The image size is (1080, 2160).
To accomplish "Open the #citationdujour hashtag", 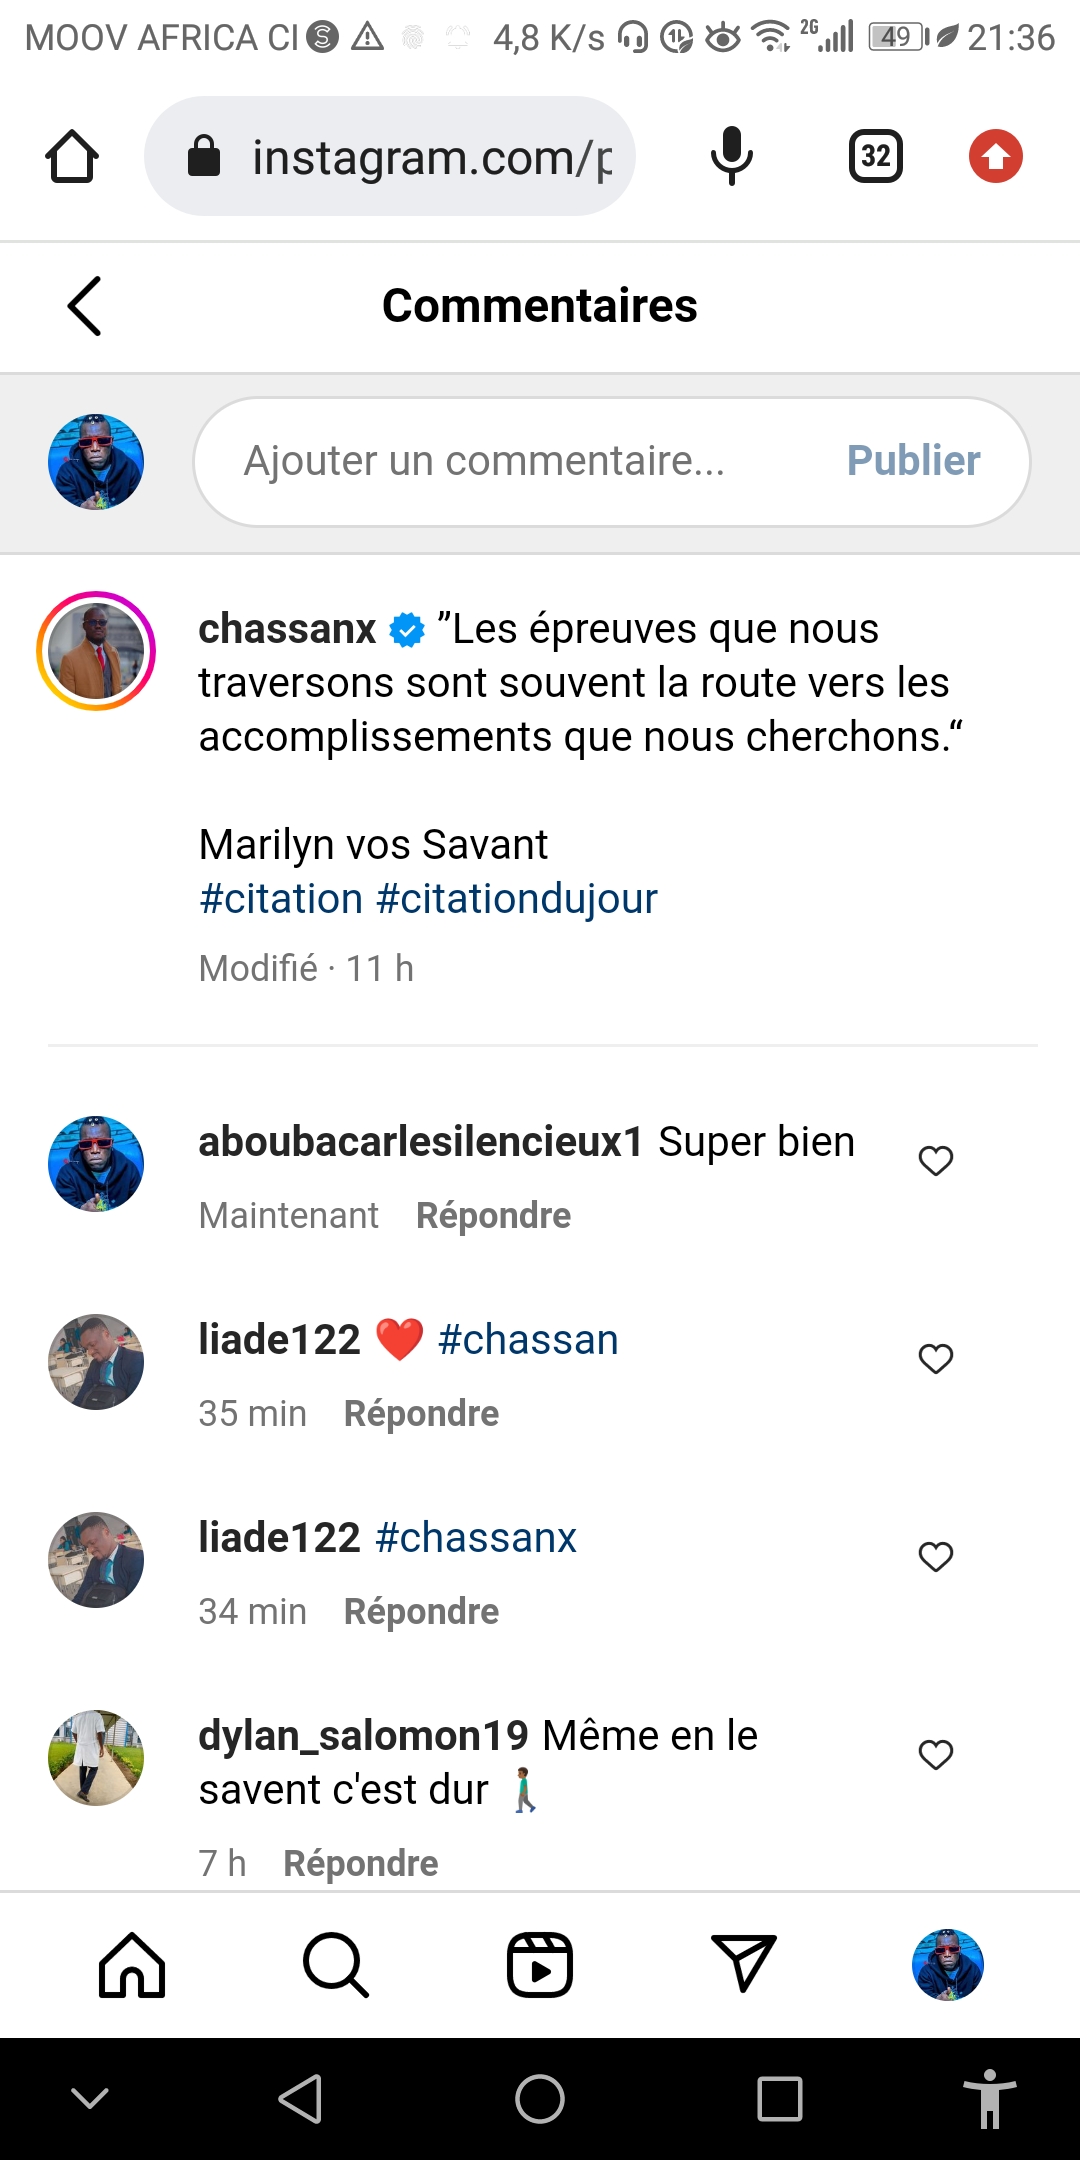I will pyautogui.click(x=517, y=899).
